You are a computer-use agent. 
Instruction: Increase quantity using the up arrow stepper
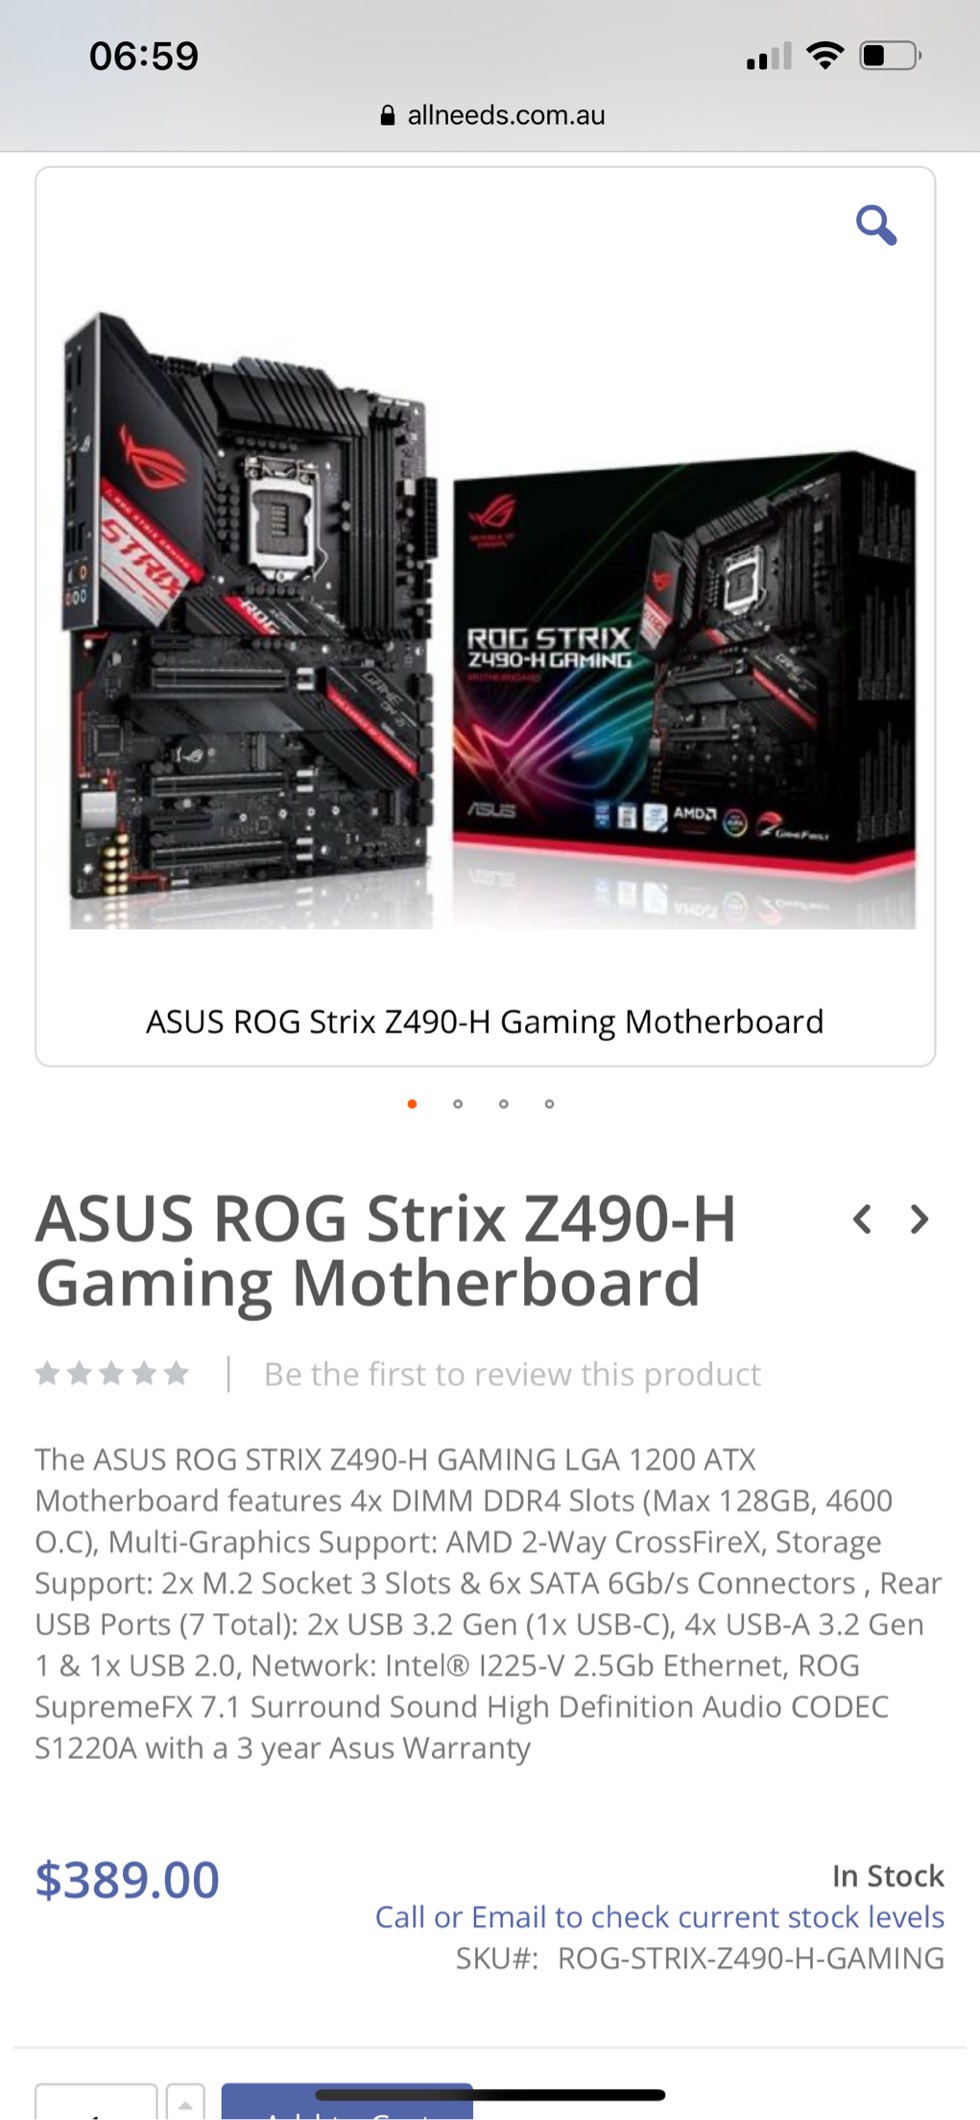pyautogui.click(x=185, y=2102)
